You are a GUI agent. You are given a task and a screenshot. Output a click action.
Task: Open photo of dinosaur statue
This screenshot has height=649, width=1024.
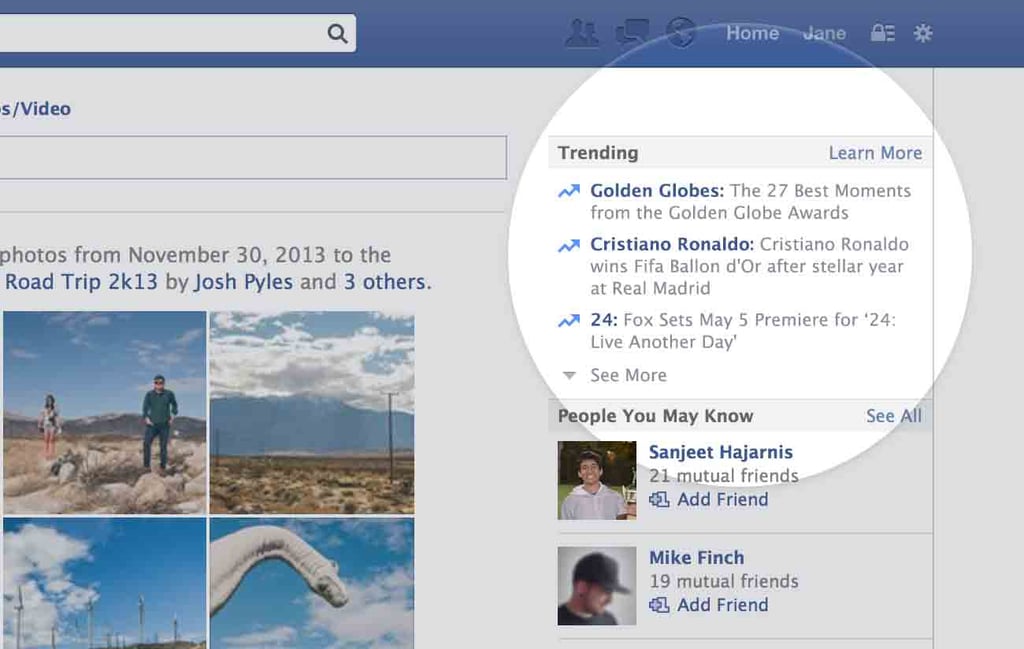312,583
